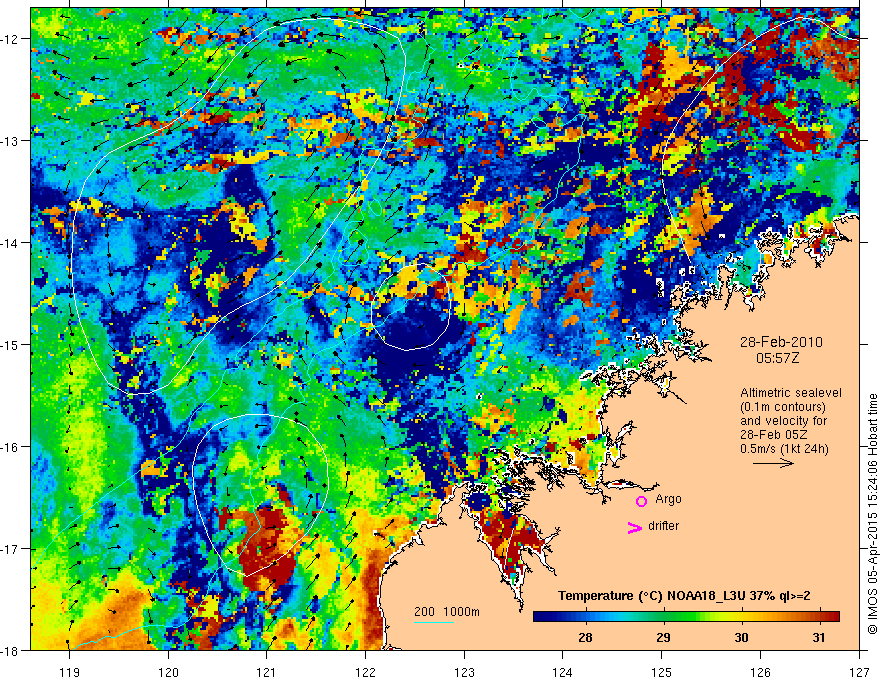Click the 'Argo' legend label

click(668, 499)
